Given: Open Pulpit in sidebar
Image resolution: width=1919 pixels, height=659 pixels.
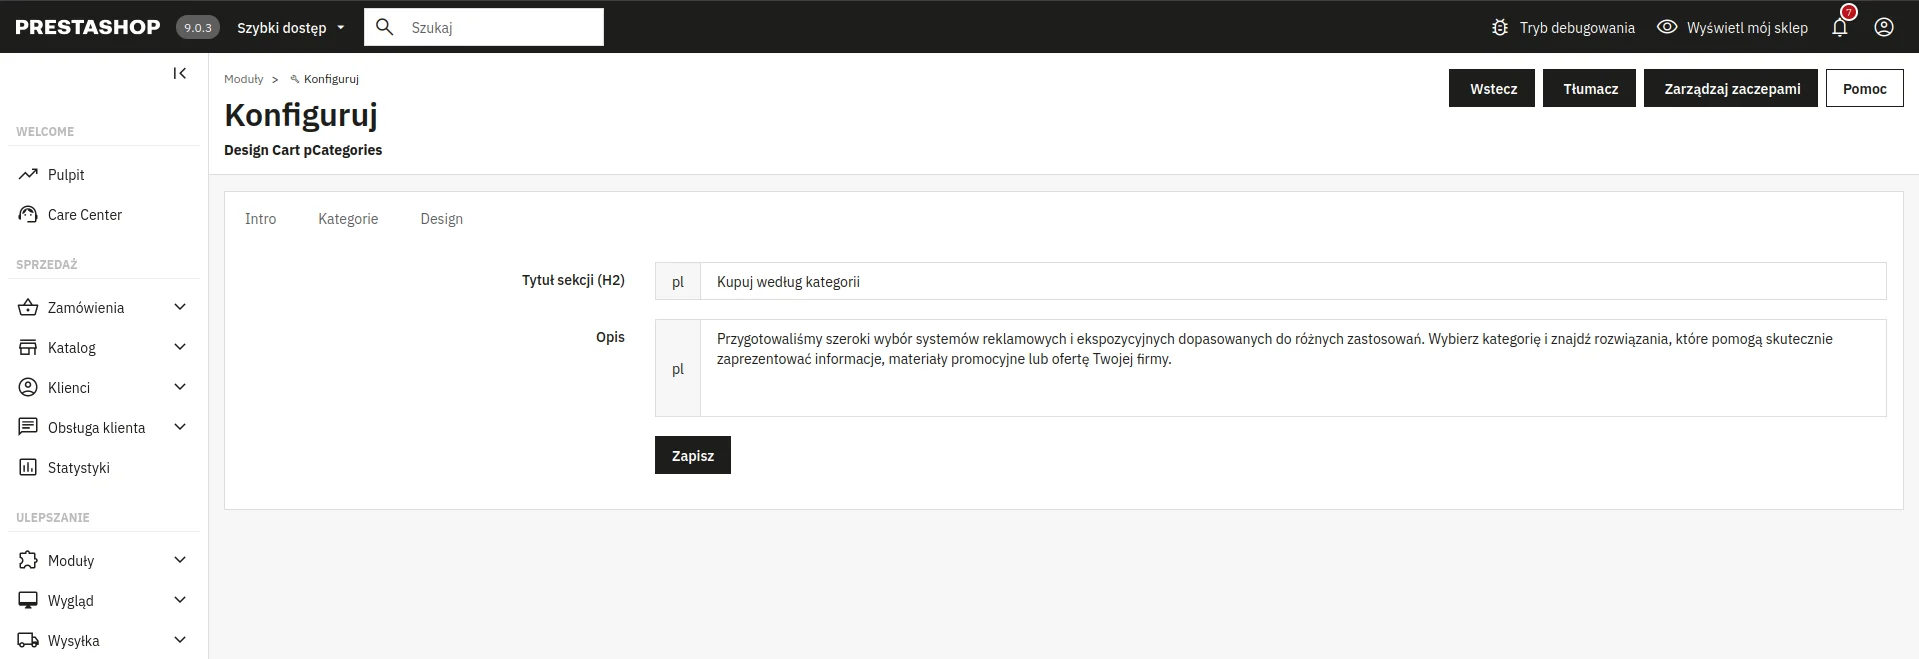Looking at the screenshot, I should coord(66,175).
